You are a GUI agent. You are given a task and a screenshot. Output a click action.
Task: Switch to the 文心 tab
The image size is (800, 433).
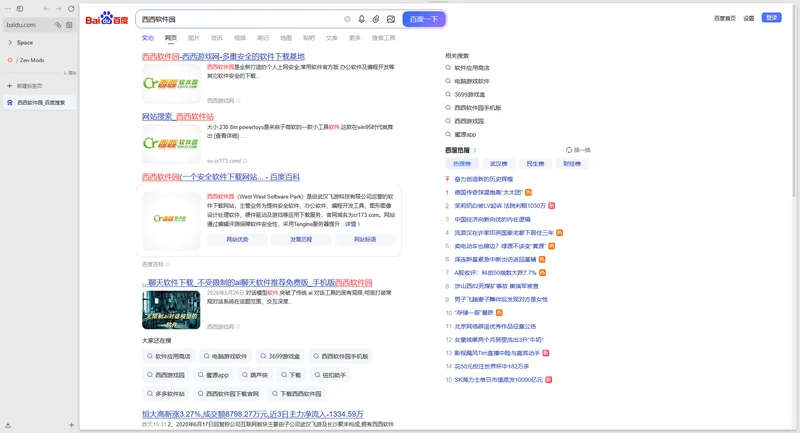(x=147, y=38)
